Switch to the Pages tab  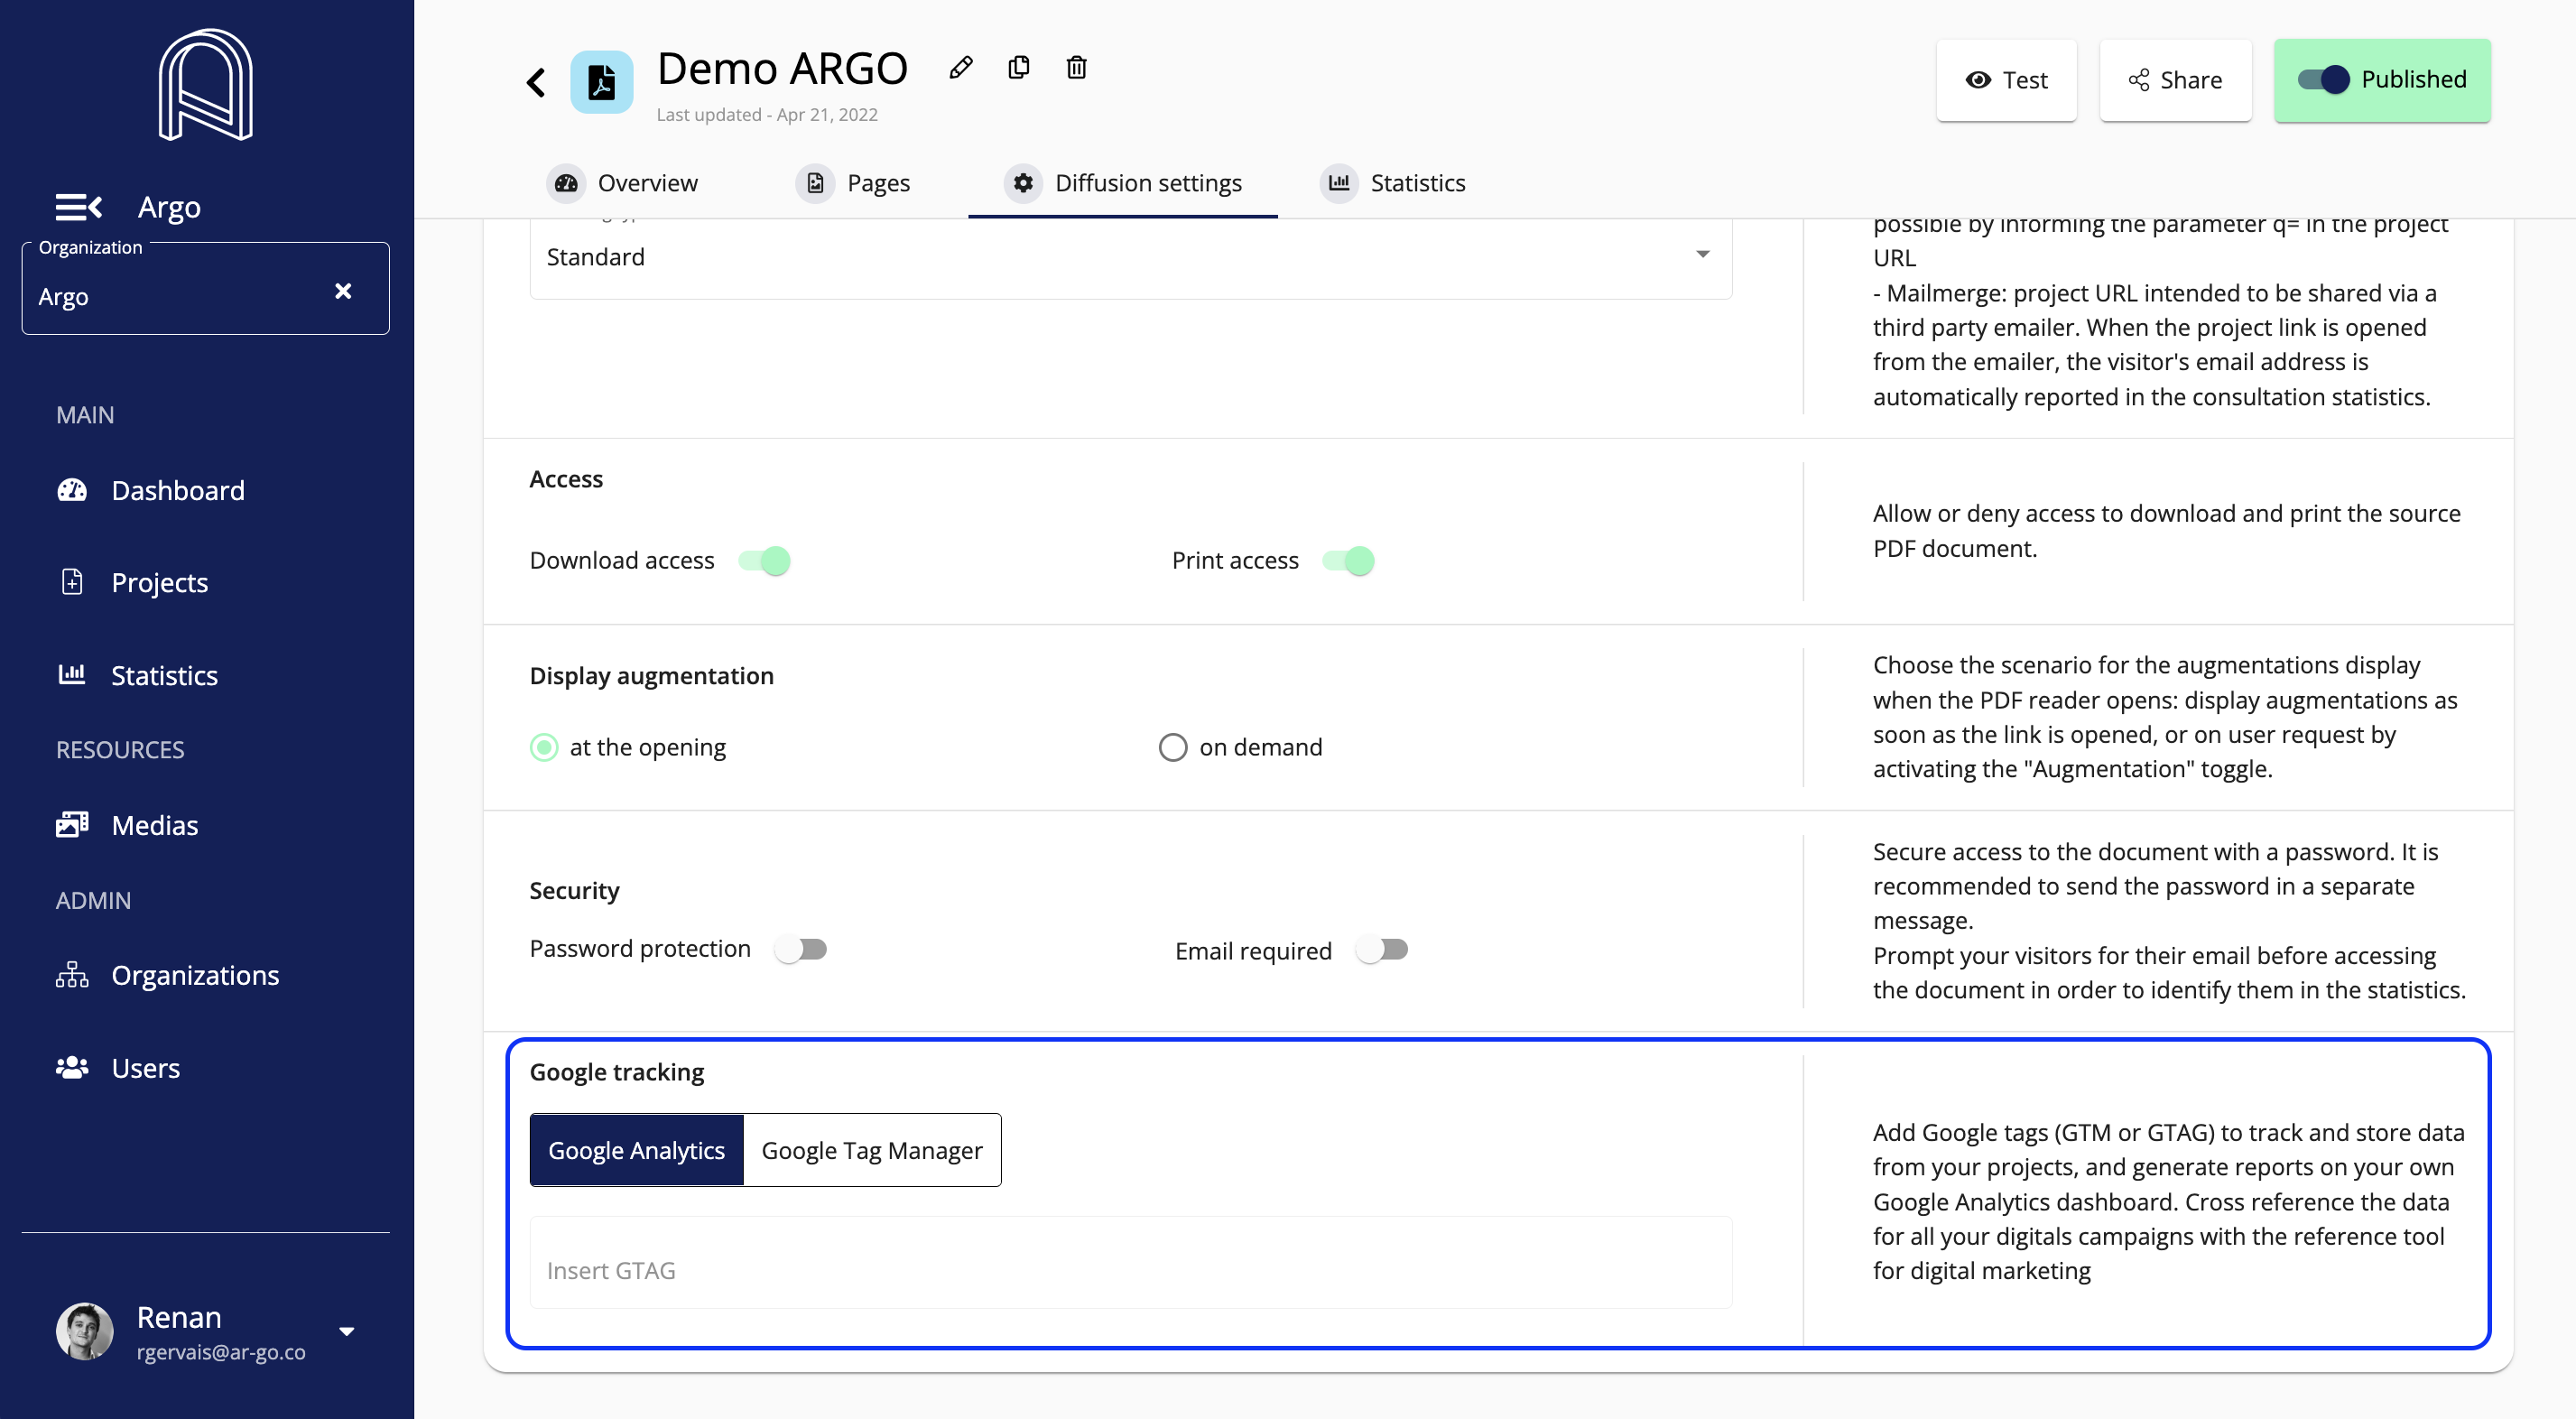(x=853, y=183)
